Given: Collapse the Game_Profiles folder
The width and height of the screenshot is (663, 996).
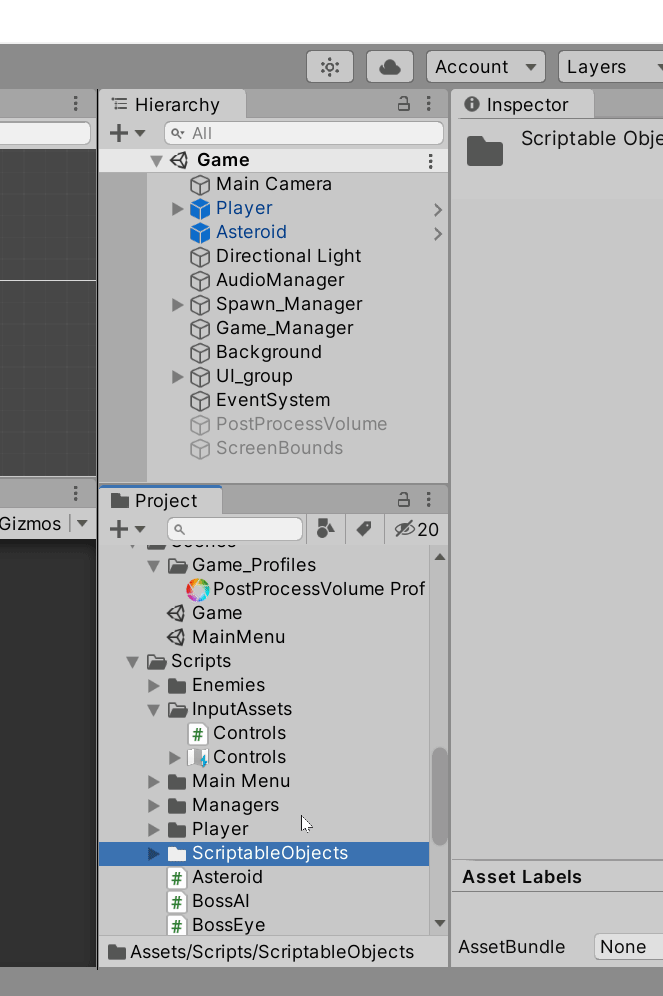Looking at the screenshot, I should [x=153, y=565].
